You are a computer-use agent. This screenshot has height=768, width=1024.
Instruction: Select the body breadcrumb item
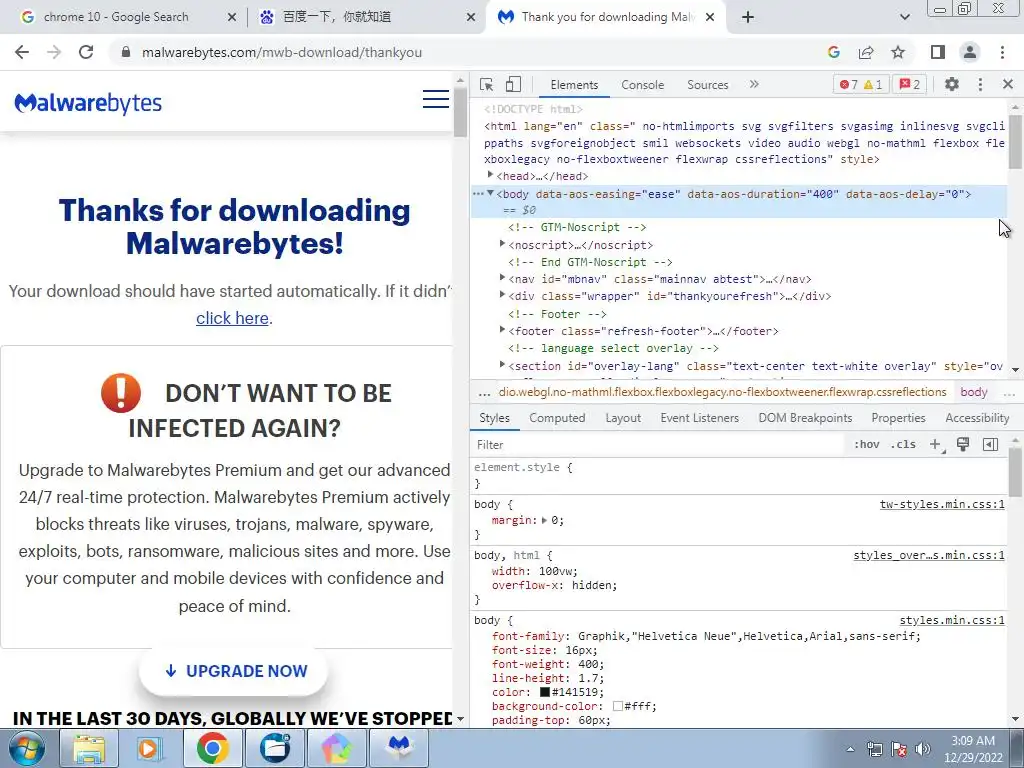pyautogui.click(x=974, y=392)
